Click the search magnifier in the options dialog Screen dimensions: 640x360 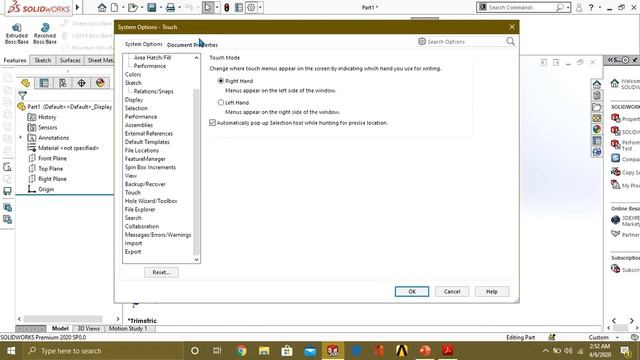point(510,41)
